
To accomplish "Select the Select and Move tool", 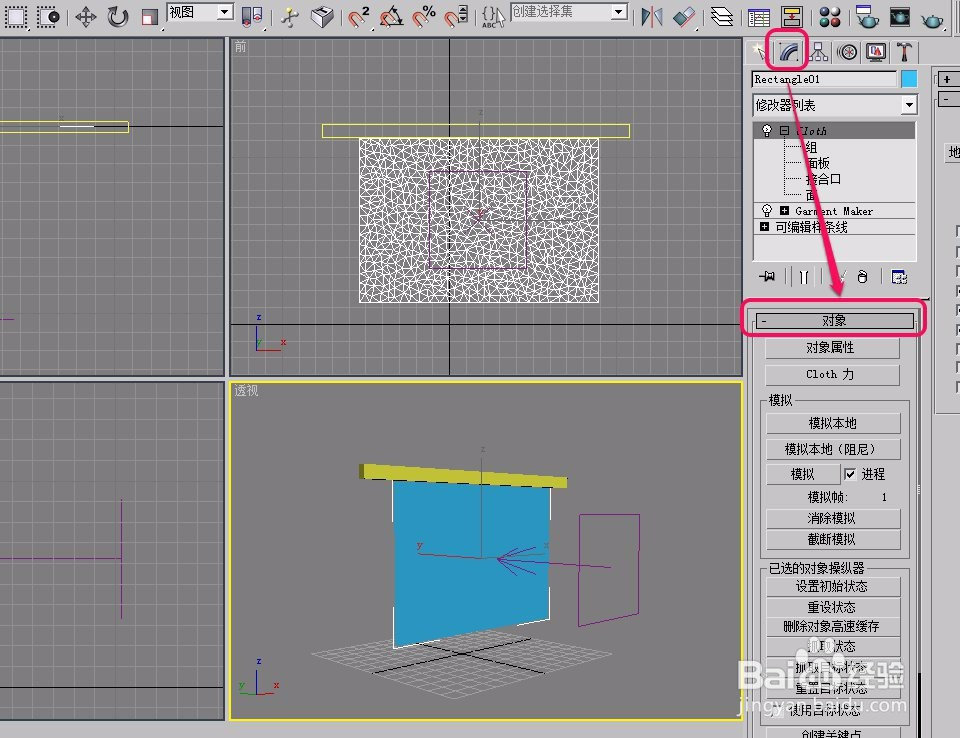I will pos(87,16).
